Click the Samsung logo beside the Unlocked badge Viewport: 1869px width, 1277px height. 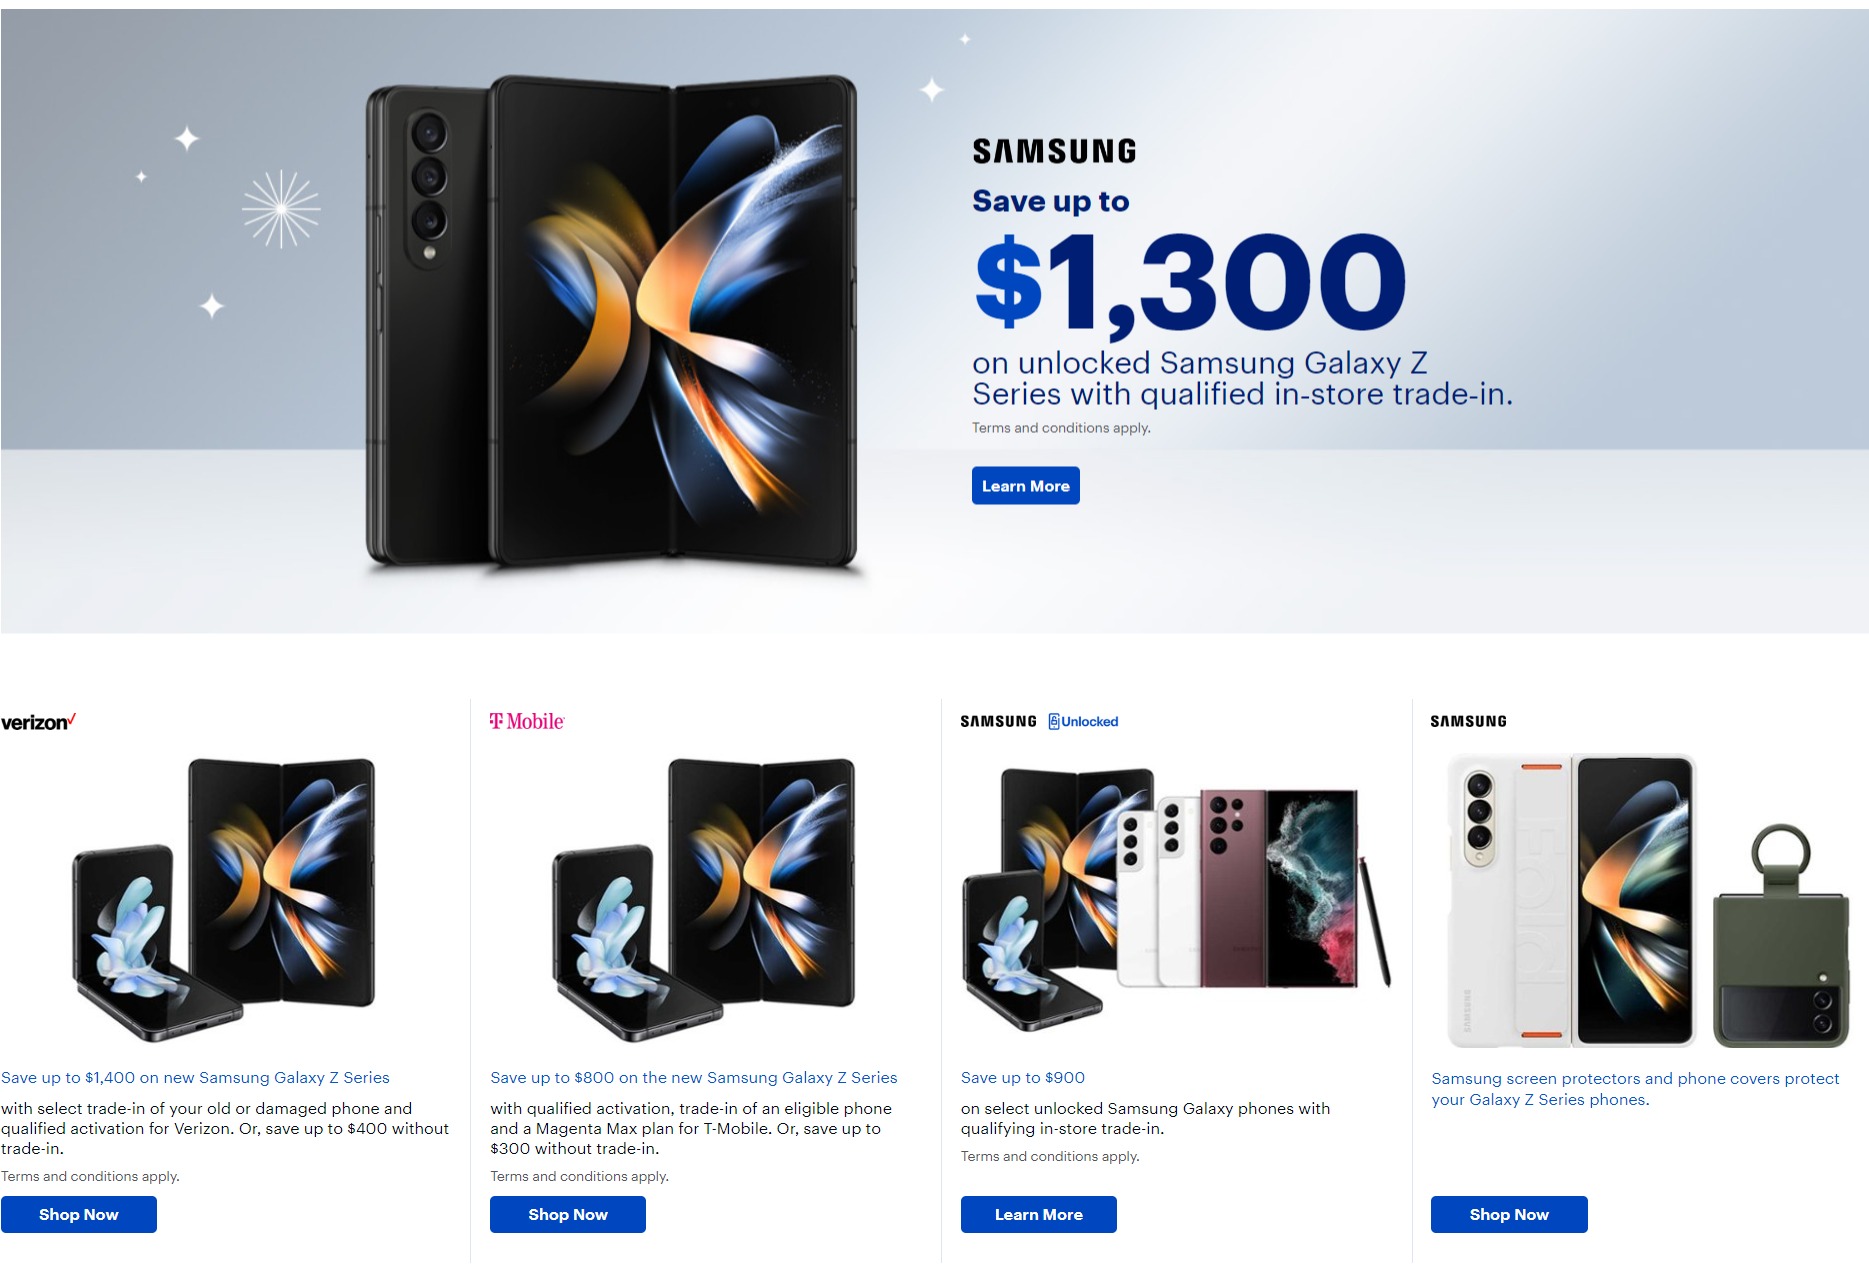[x=998, y=721]
